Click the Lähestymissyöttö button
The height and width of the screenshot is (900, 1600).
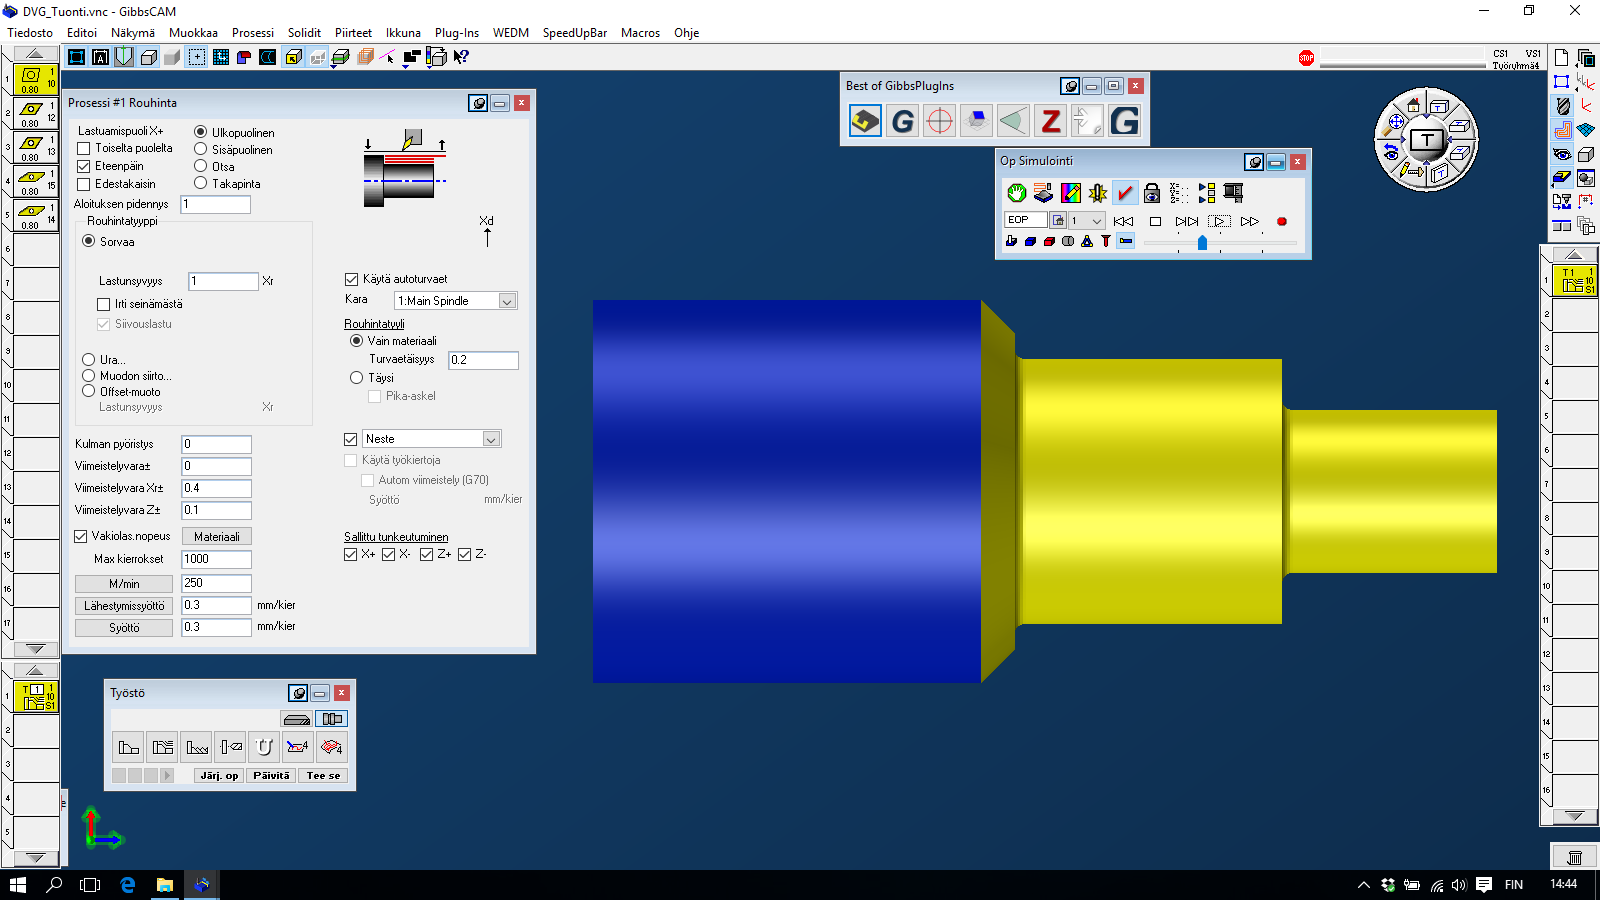click(x=124, y=606)
